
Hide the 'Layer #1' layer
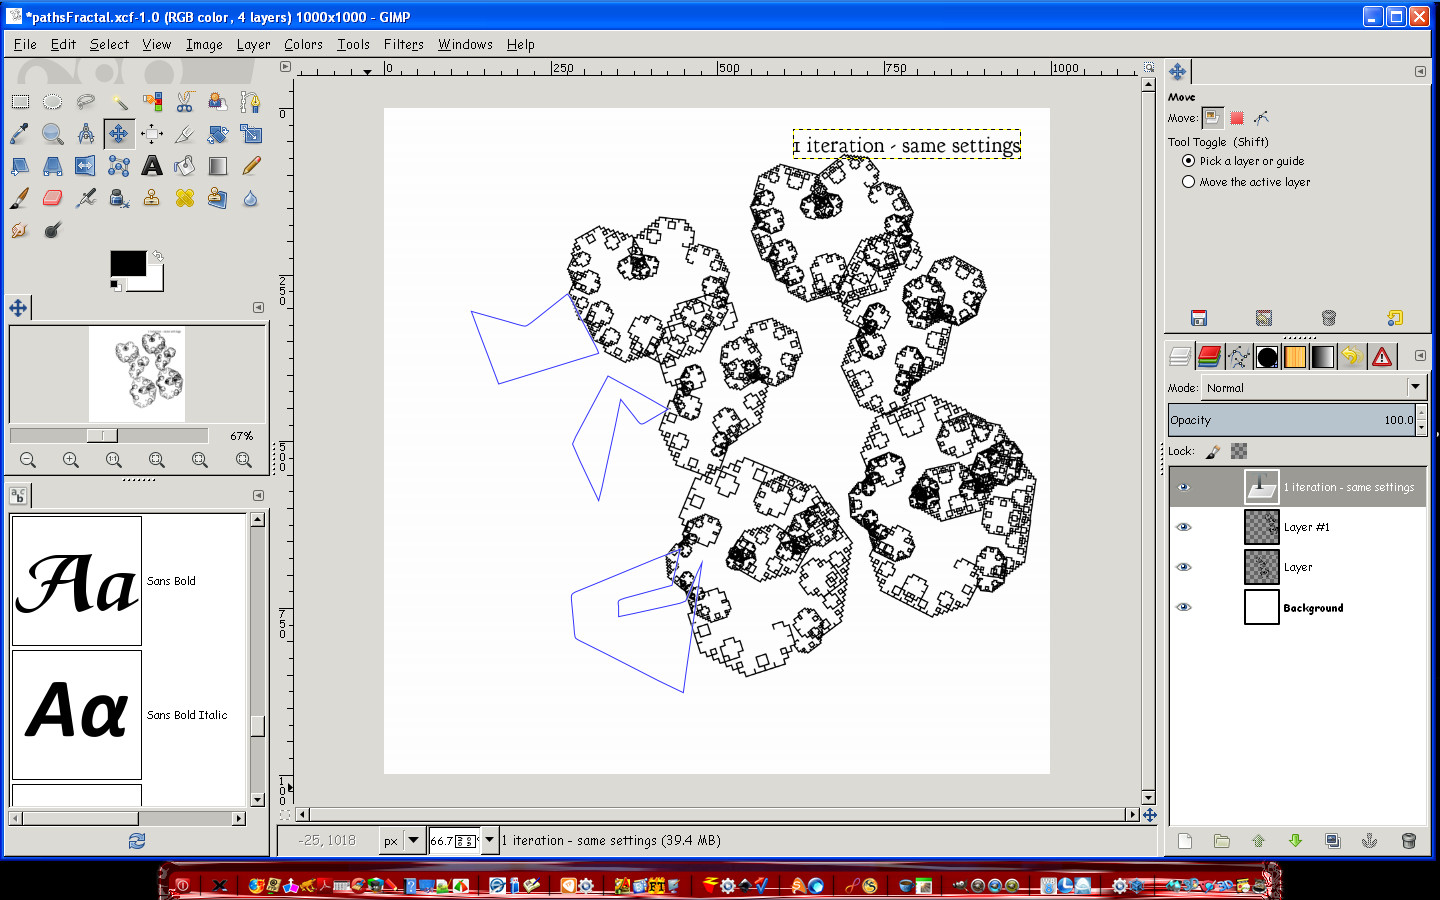click(1184, 527)
